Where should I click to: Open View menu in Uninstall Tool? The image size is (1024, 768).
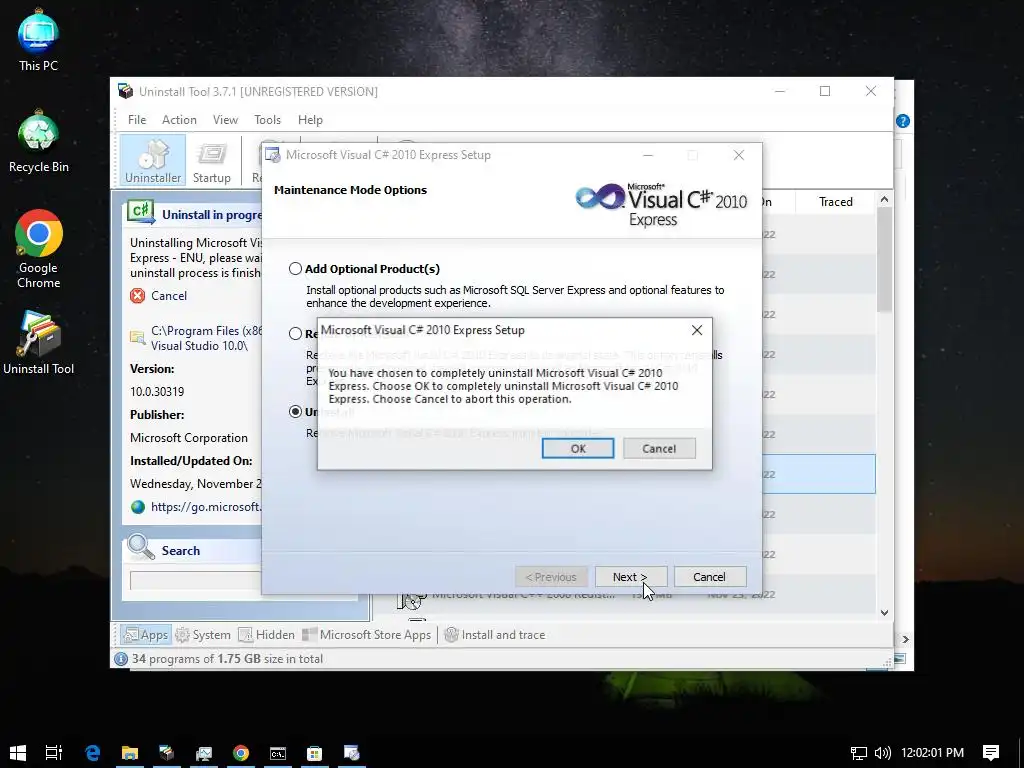(x=225, y=120)
